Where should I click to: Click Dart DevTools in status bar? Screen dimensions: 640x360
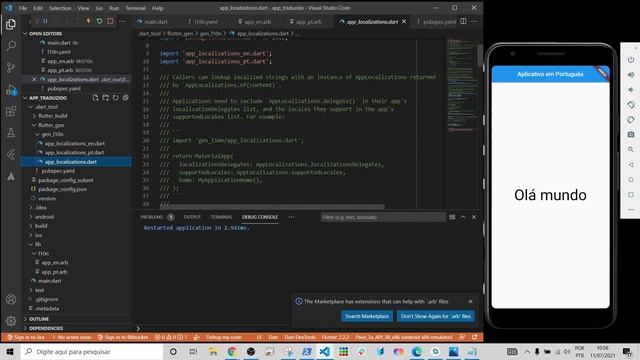pos(300,338)
